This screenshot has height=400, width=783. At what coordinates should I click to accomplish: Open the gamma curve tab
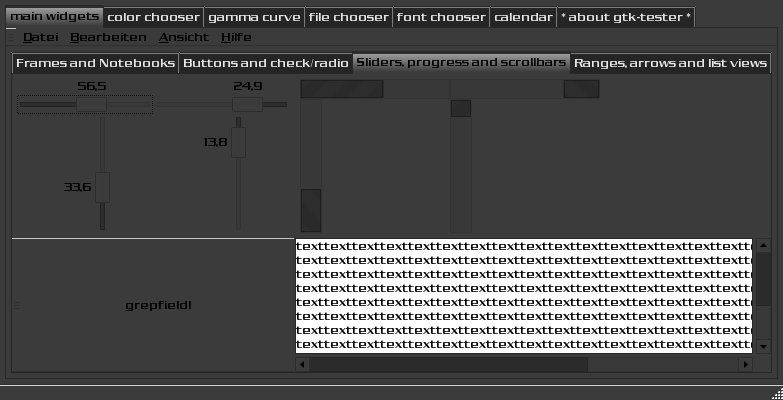[254, 17]
